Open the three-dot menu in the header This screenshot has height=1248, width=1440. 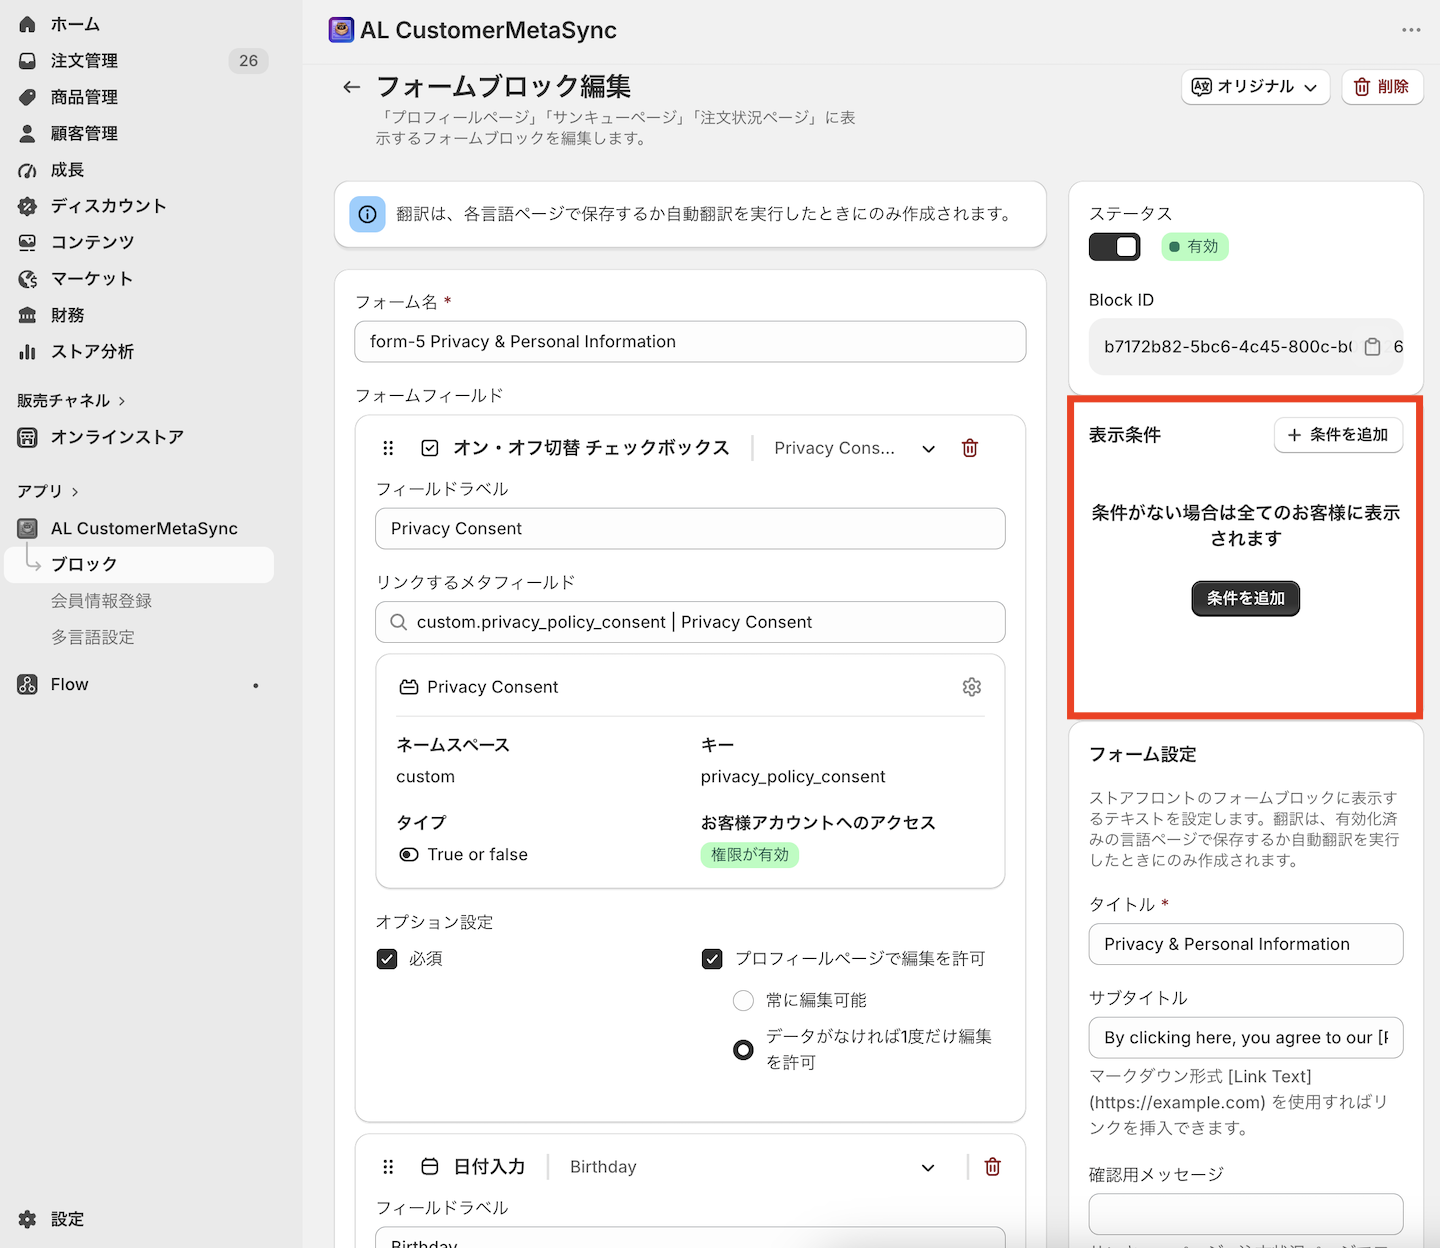(1411, 30)
